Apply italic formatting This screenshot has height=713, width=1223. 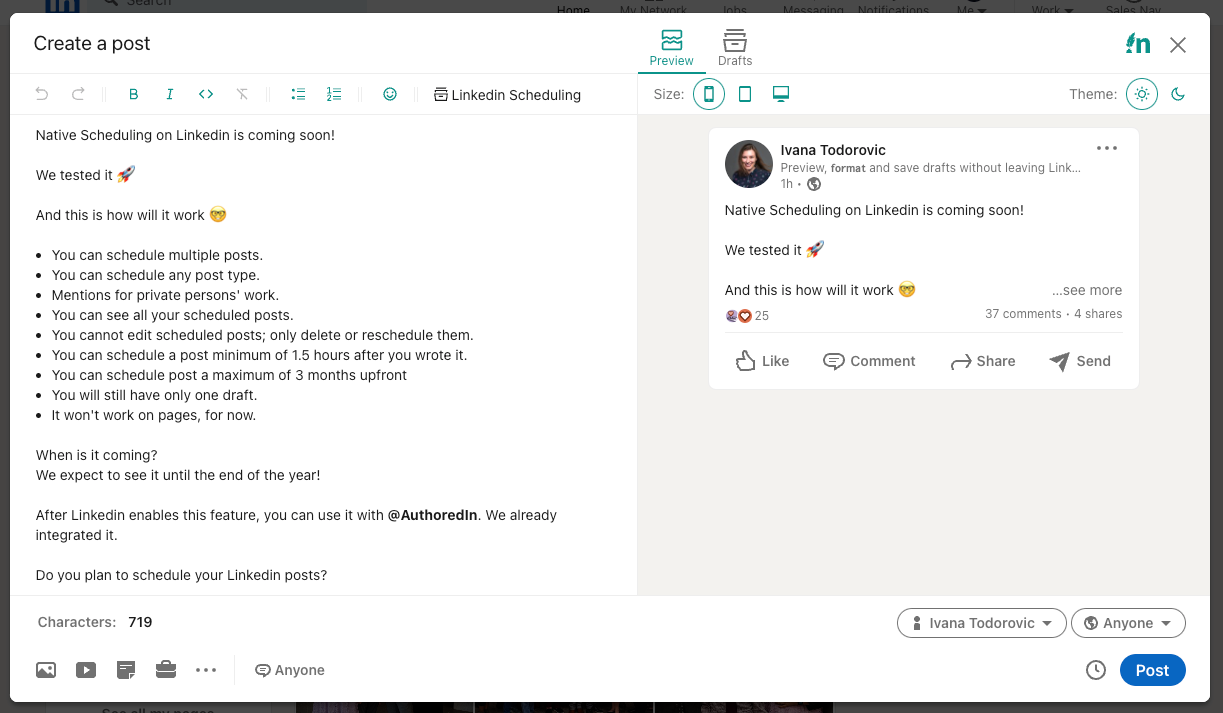click(170, 94)
